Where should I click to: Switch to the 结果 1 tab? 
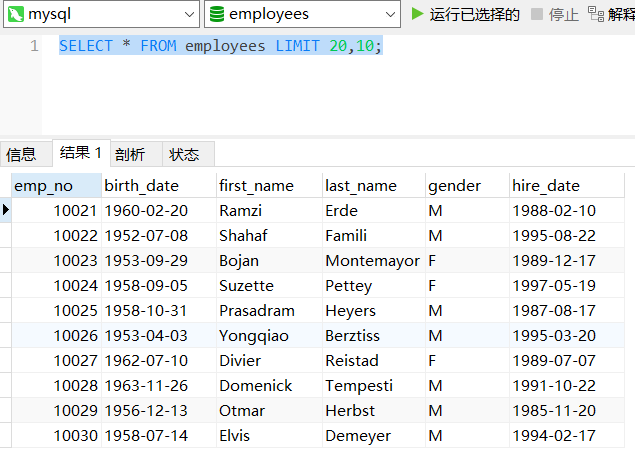(x=81, y=153)
